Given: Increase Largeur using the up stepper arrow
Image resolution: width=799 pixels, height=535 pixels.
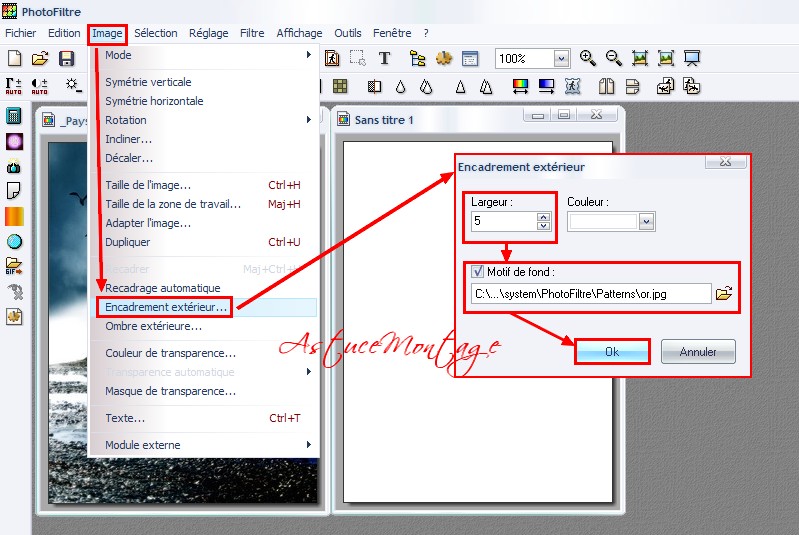Looking at the screenshot, I should click(x=544, y=217).
